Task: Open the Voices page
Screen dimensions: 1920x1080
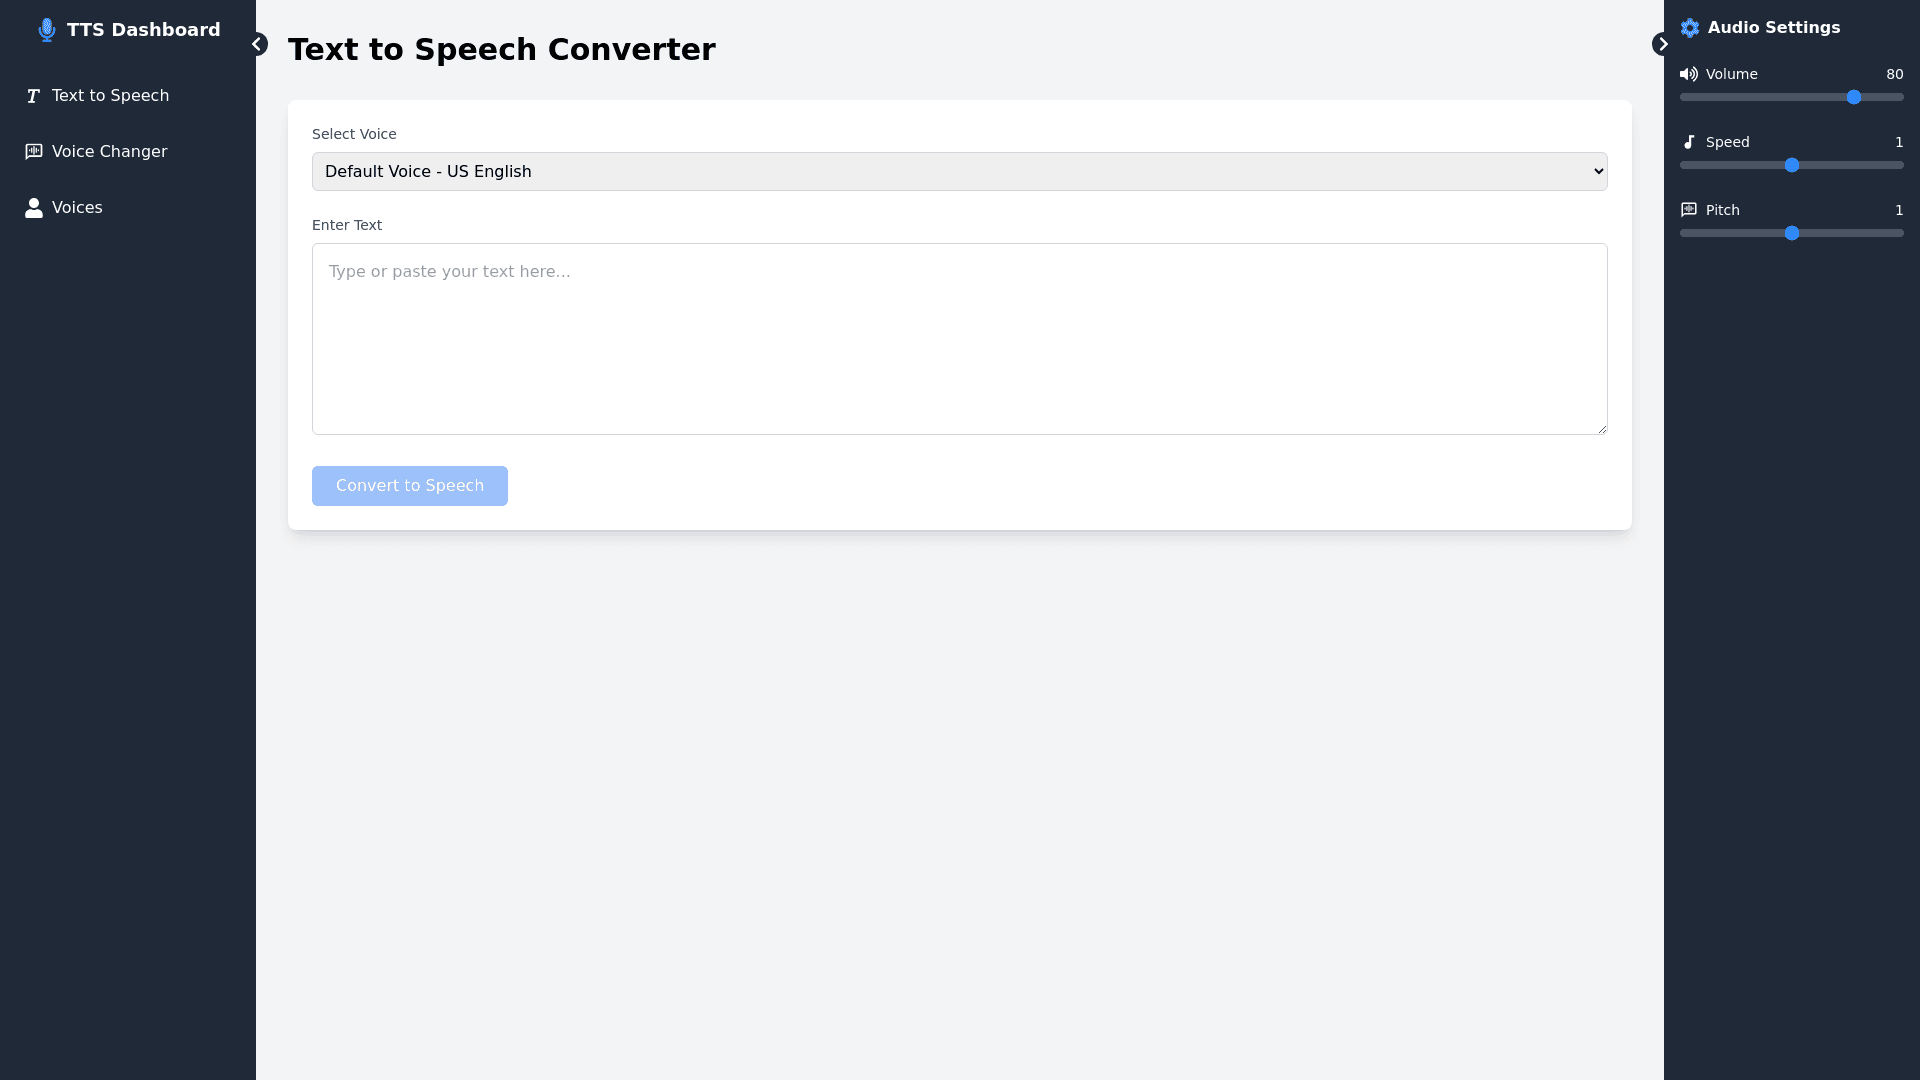Action: [x=77, y=207]
